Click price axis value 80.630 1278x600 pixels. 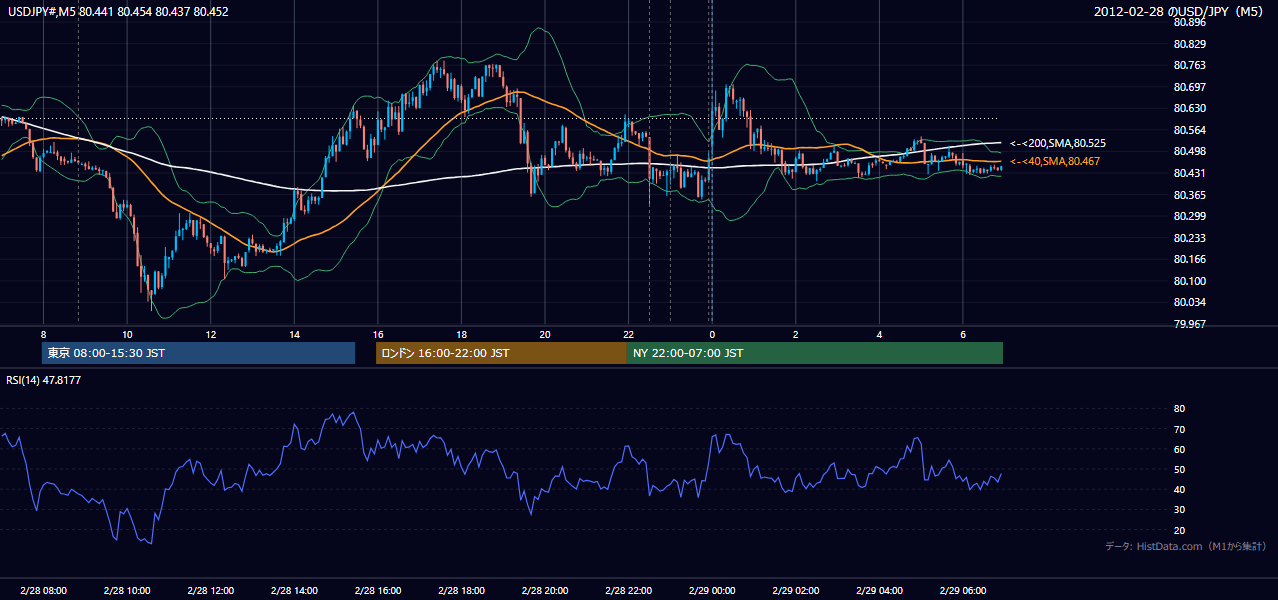click(1190, 109)
